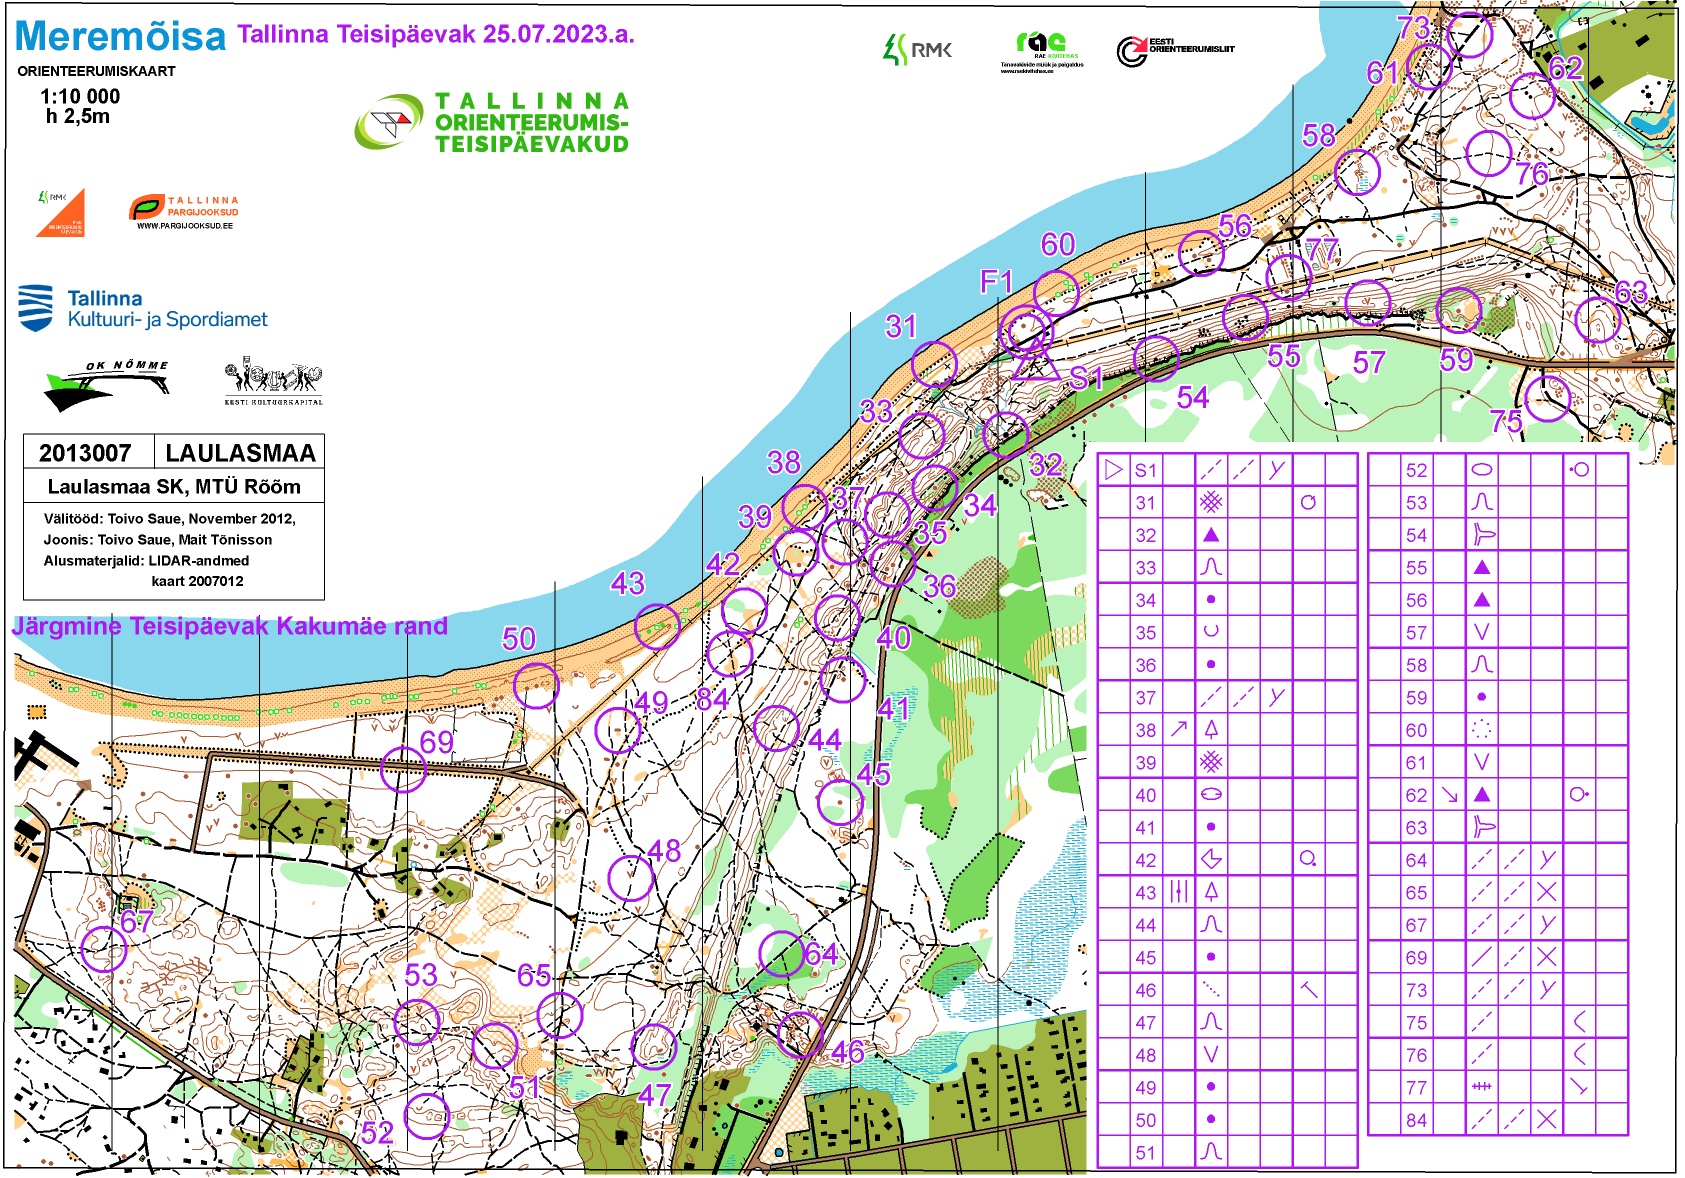This screenshot has height=1178, width=1685.
Task: Click the fence symbol in table row 77
Action: click(1482, 1086)
